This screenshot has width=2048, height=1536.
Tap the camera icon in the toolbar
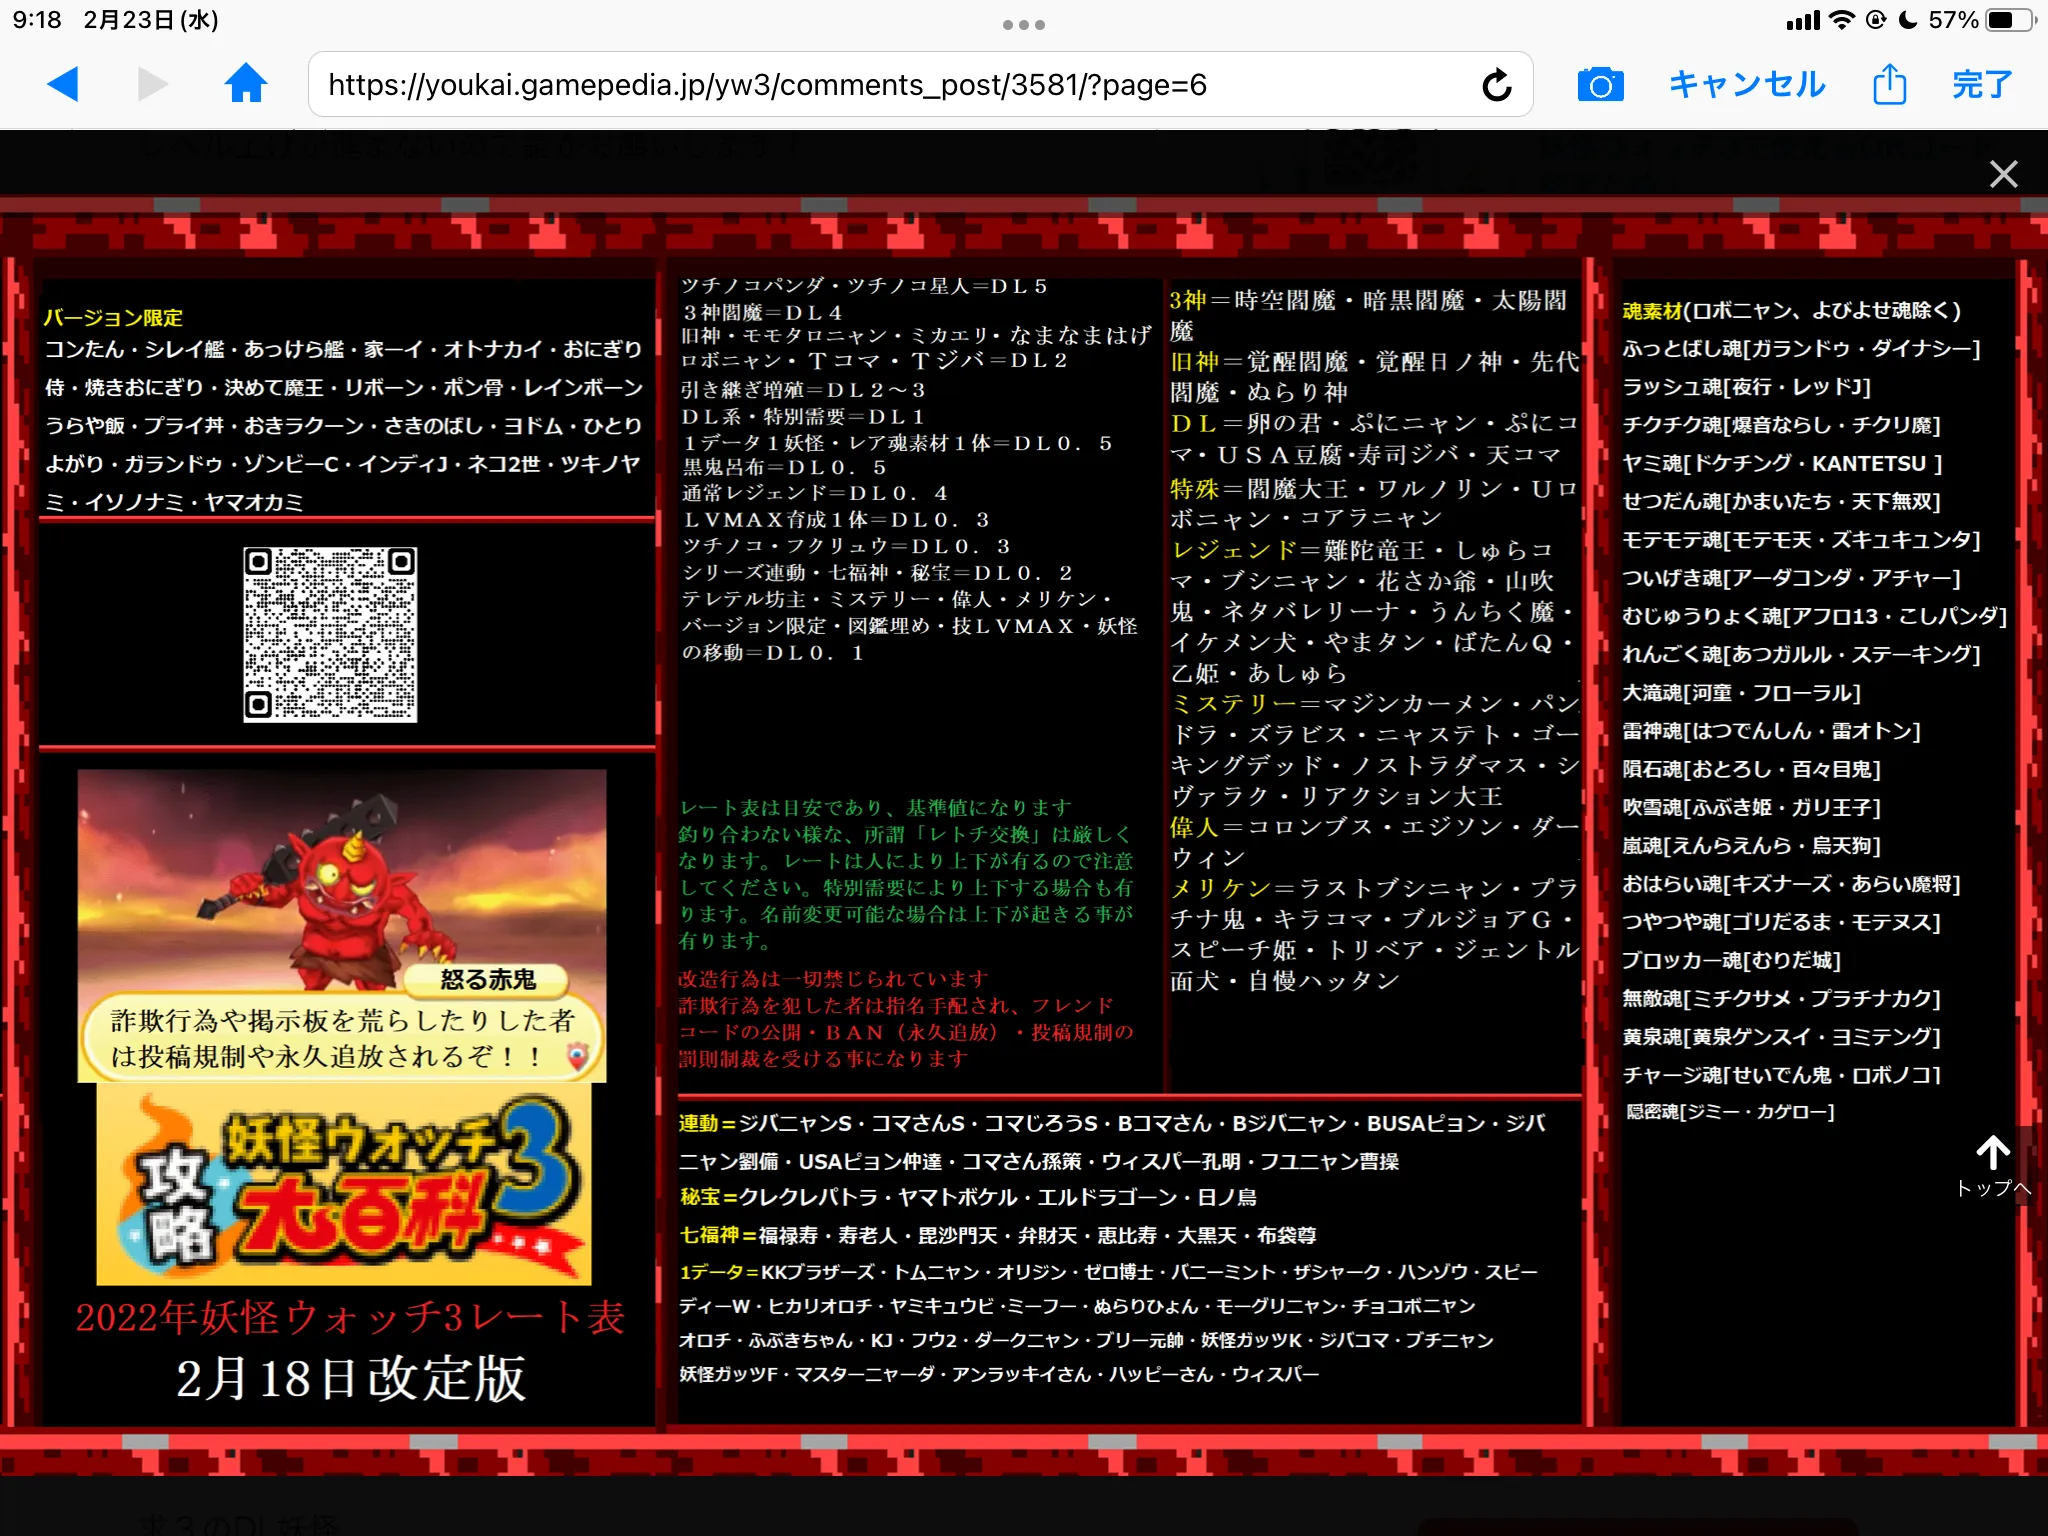point(1600,85)
